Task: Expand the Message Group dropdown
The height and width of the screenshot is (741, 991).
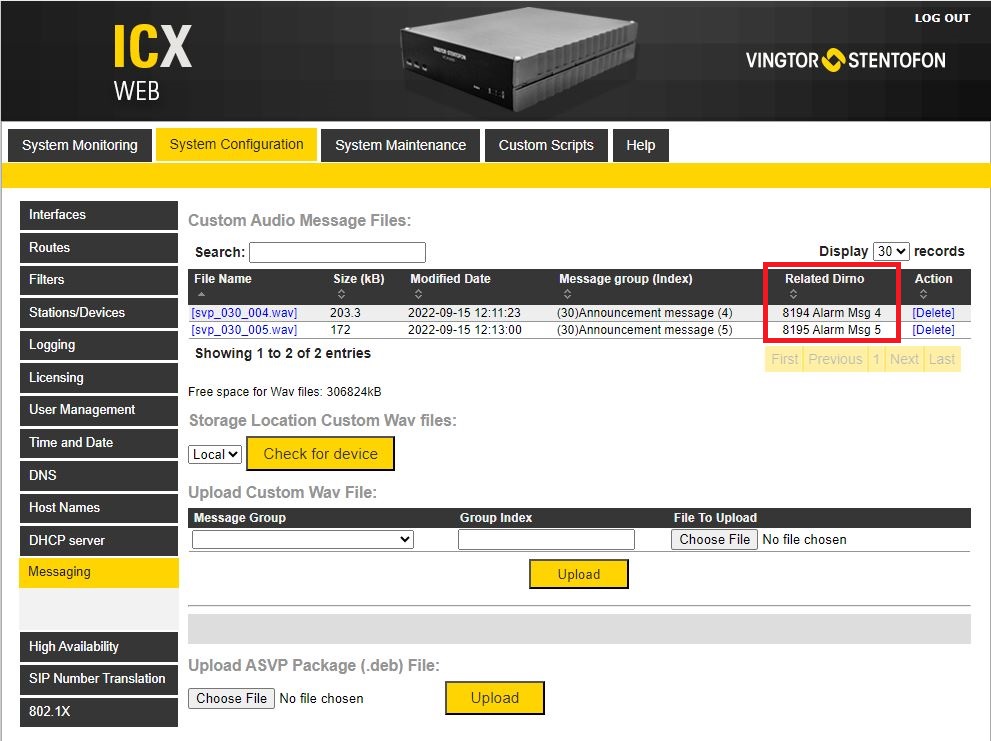Action: coord(302,539)
